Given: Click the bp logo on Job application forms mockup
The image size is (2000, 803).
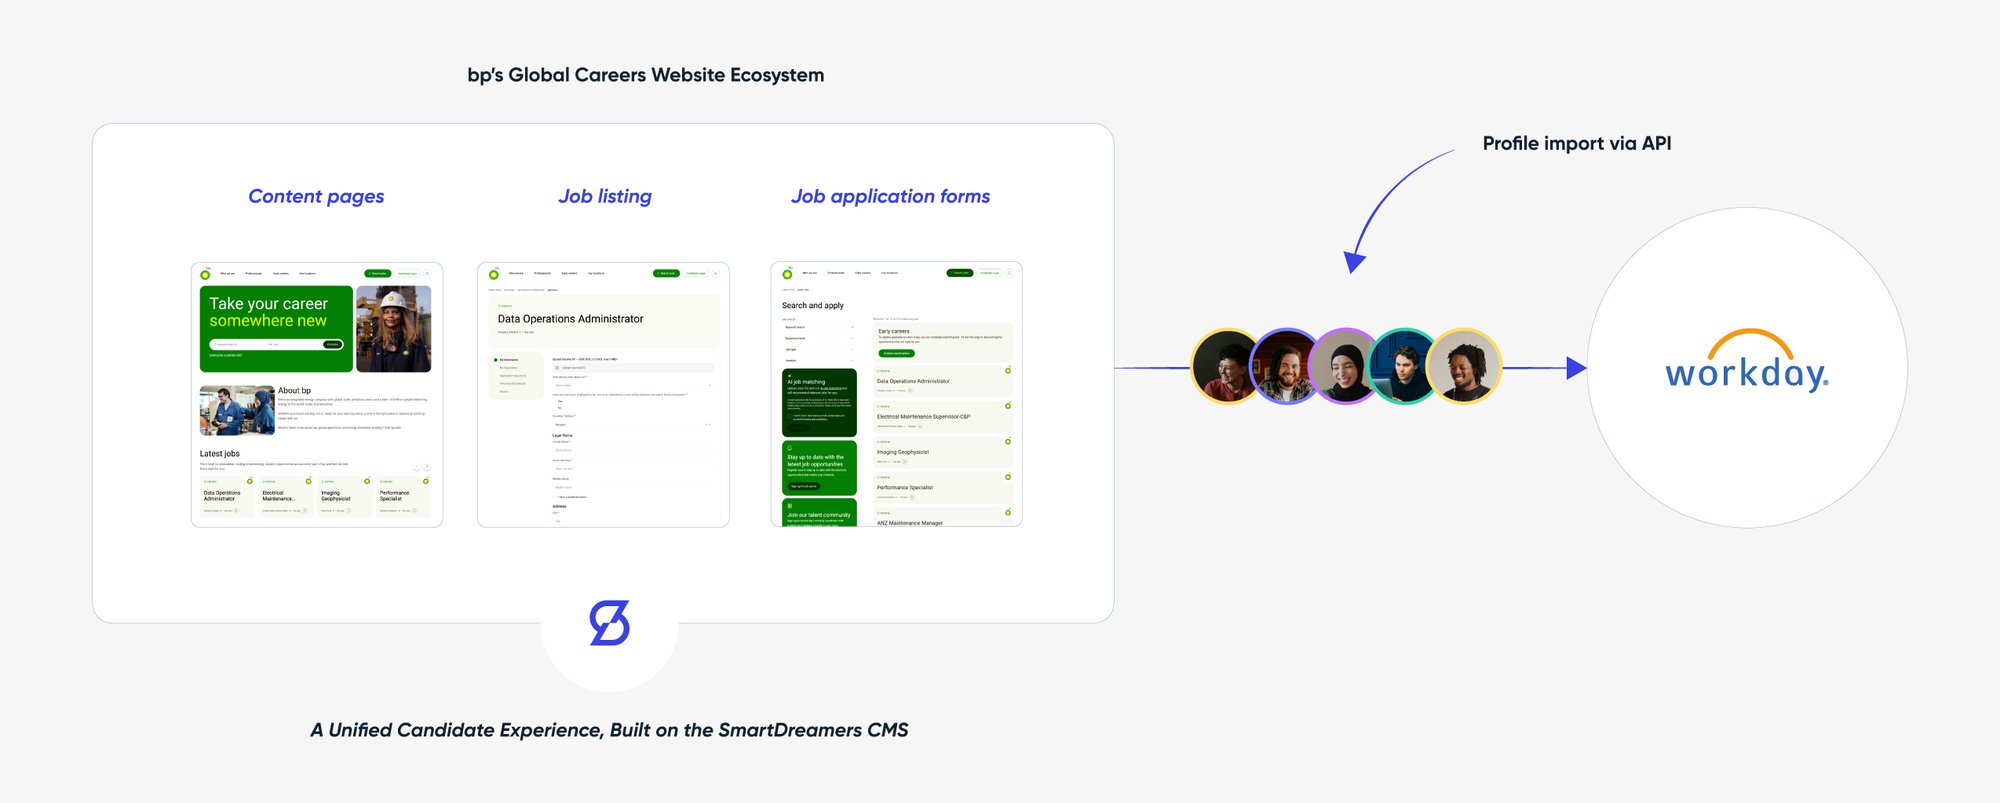Looking at the screenshot, I should pyautogui.click(x=787, y=273).
